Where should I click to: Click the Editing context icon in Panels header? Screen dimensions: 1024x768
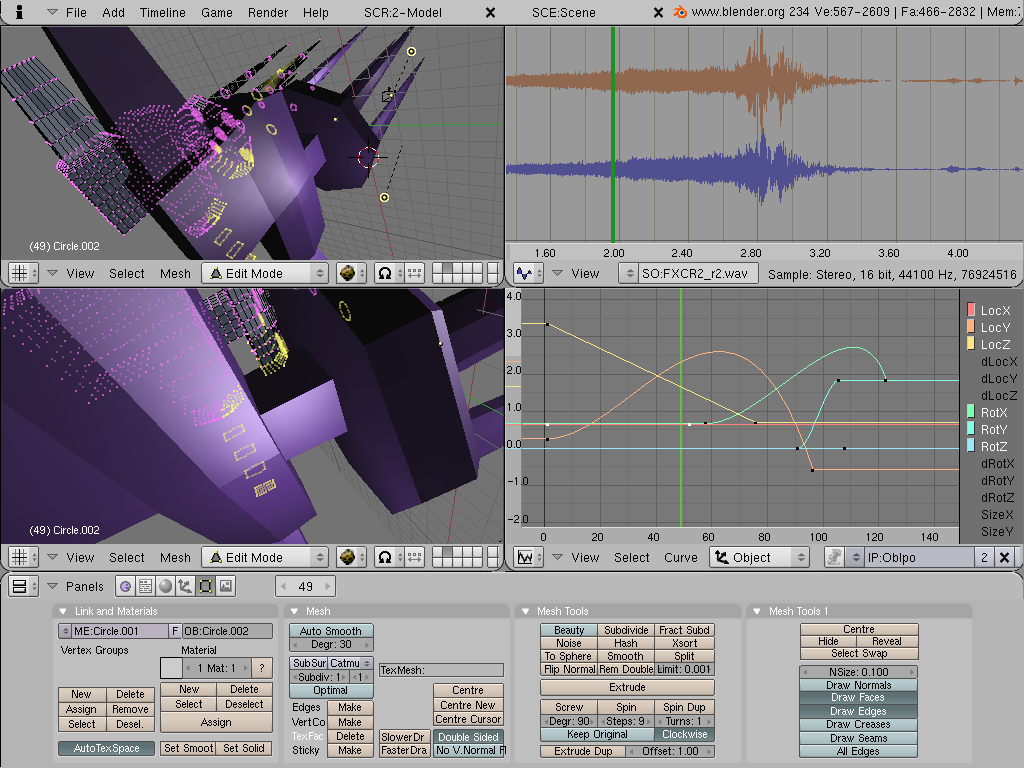coord(205,587)
